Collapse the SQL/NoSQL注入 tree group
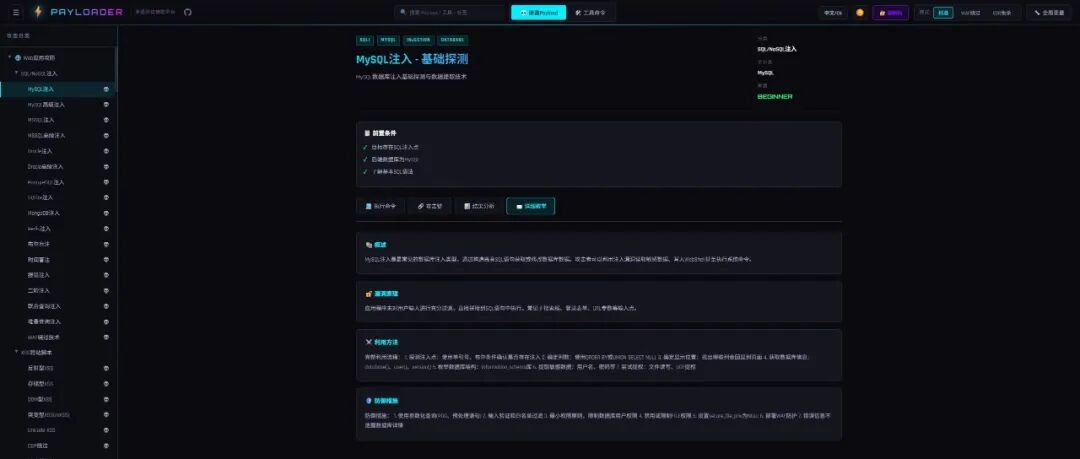 pos(17,73)
